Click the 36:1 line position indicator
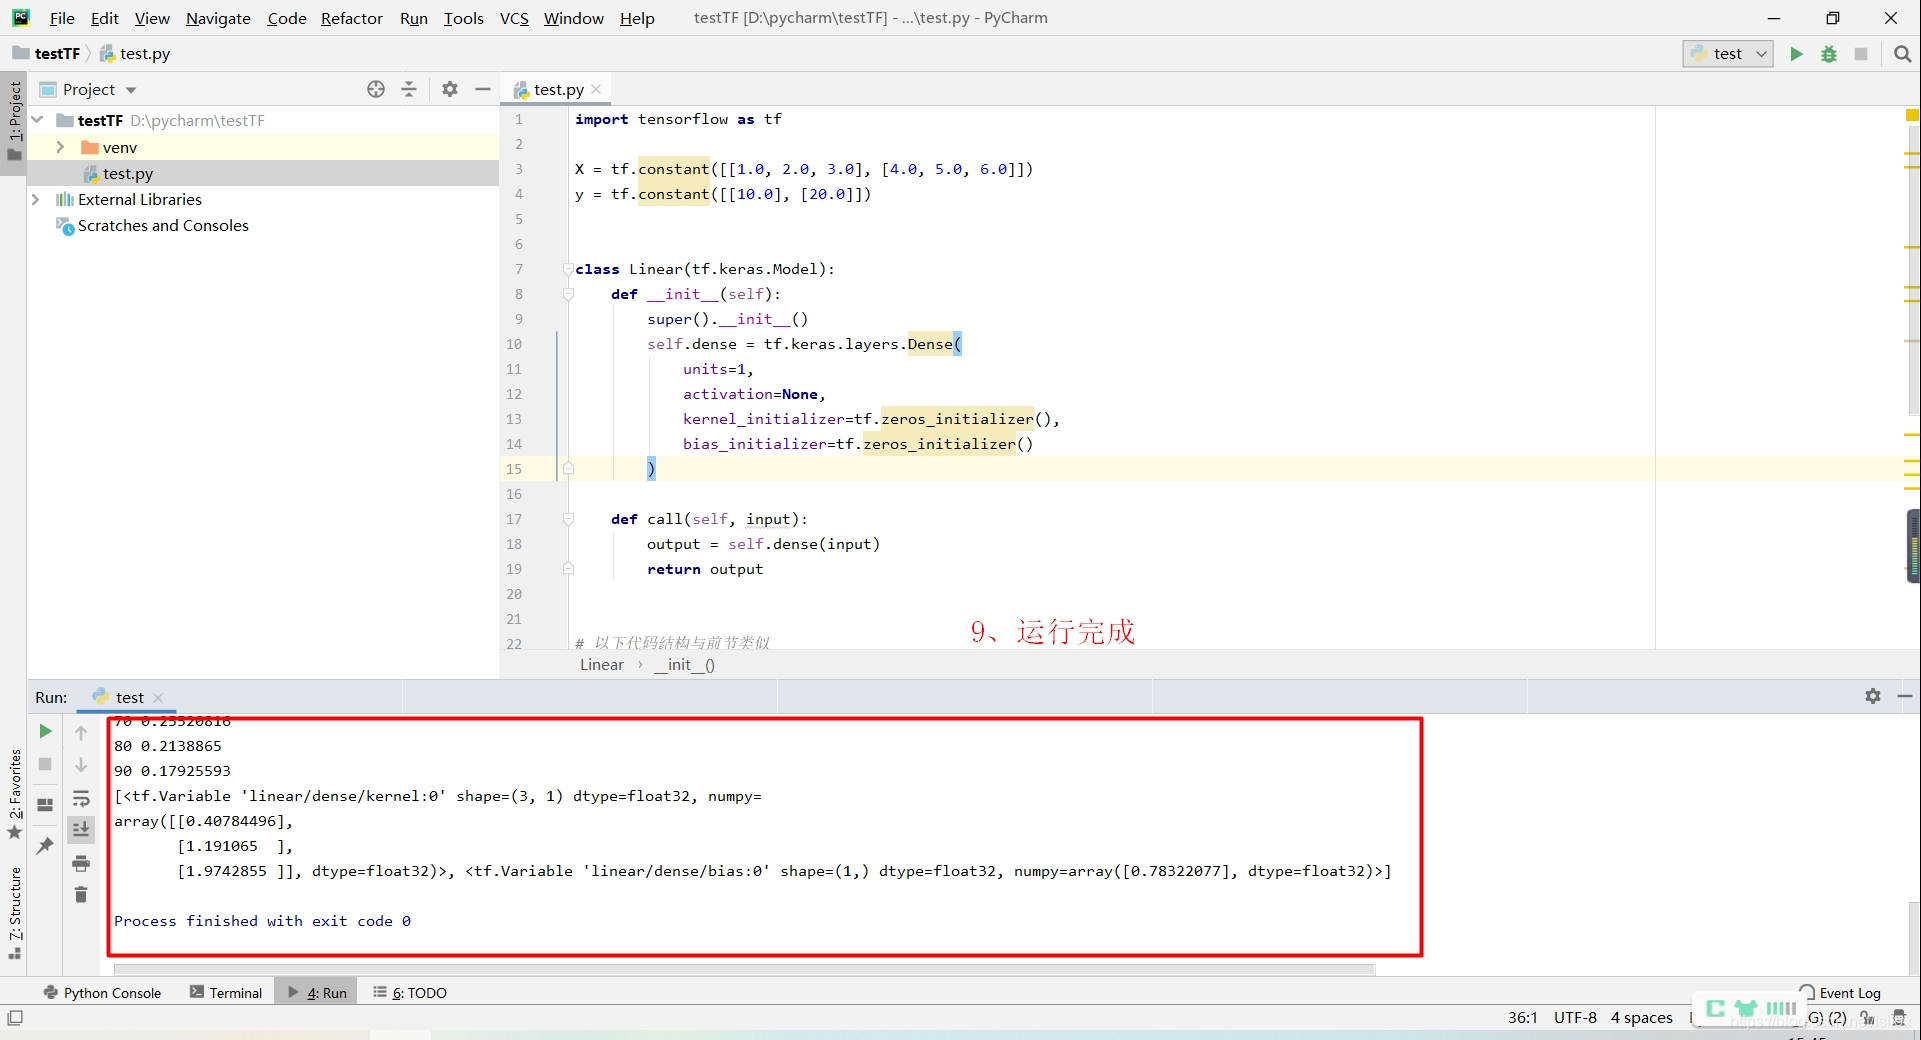 click(1522, 1018)
